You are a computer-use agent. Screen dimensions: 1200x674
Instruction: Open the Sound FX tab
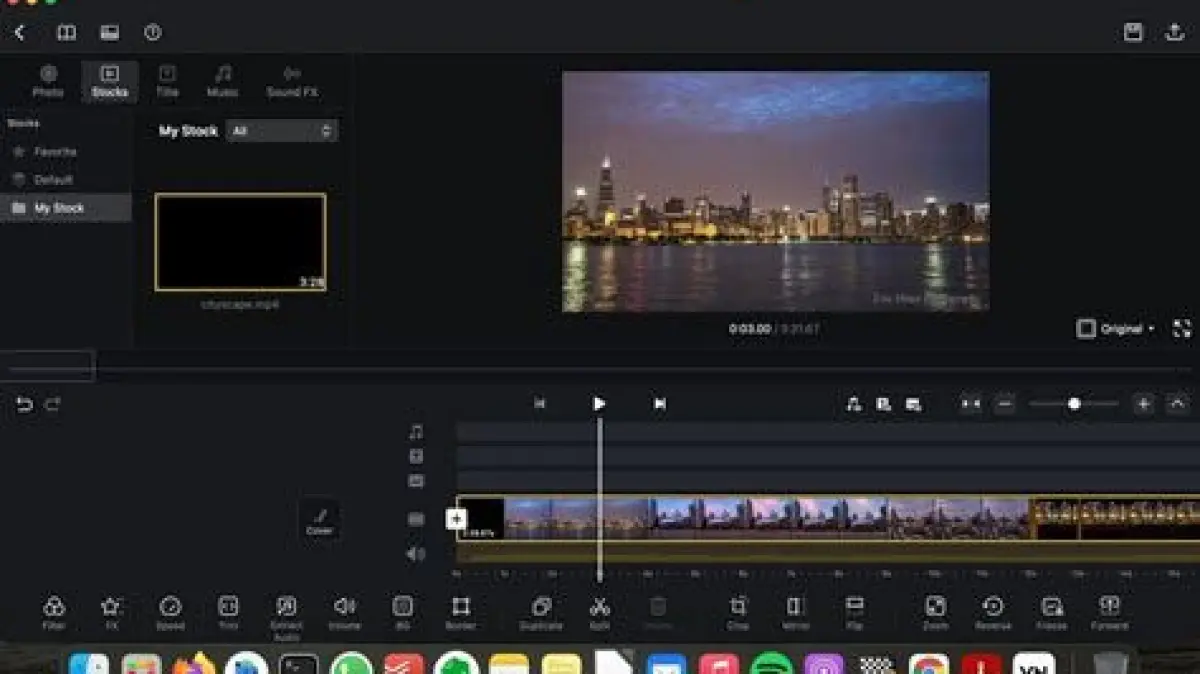(x=292, y=81)
